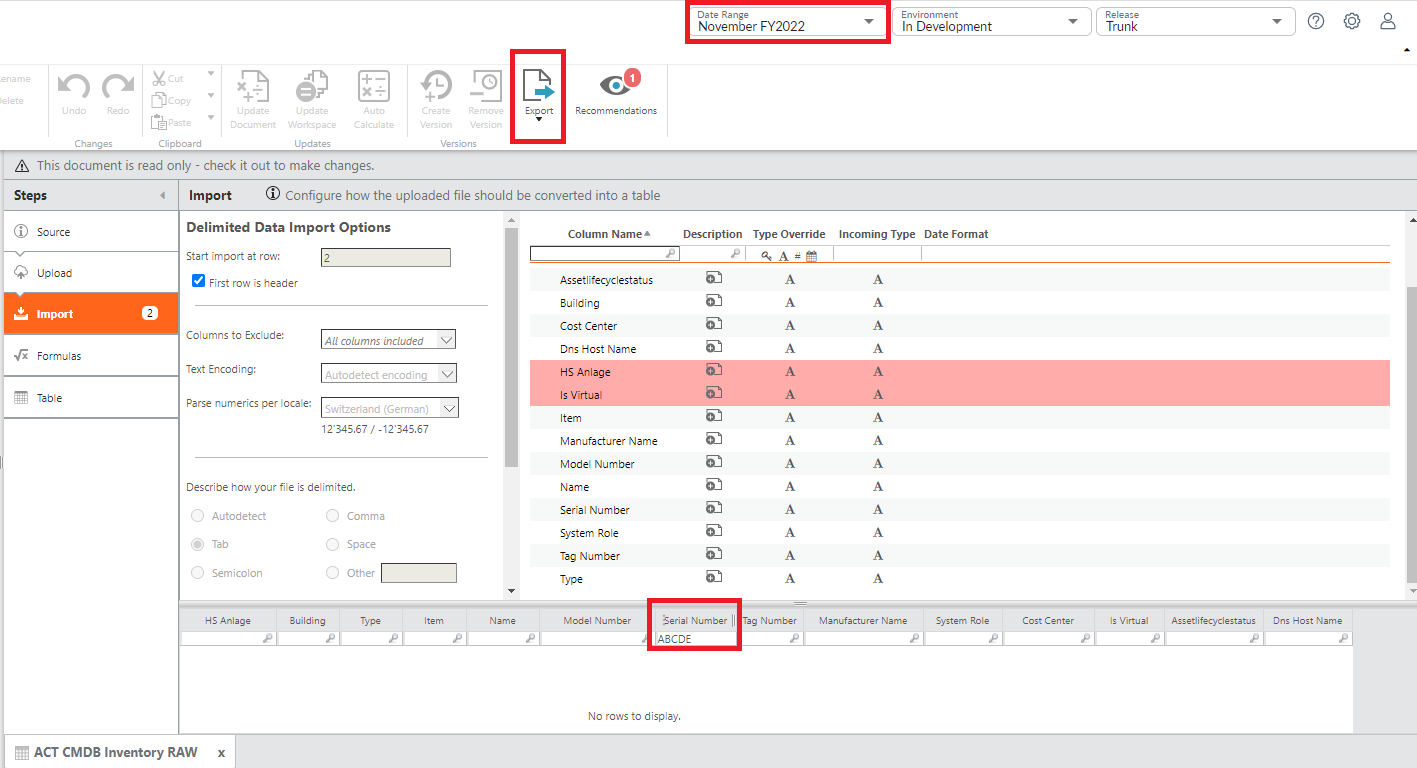Click the Type Override icon for Item
The height and width of the screenshot is (768, 1417).
(x=790, y=418)
